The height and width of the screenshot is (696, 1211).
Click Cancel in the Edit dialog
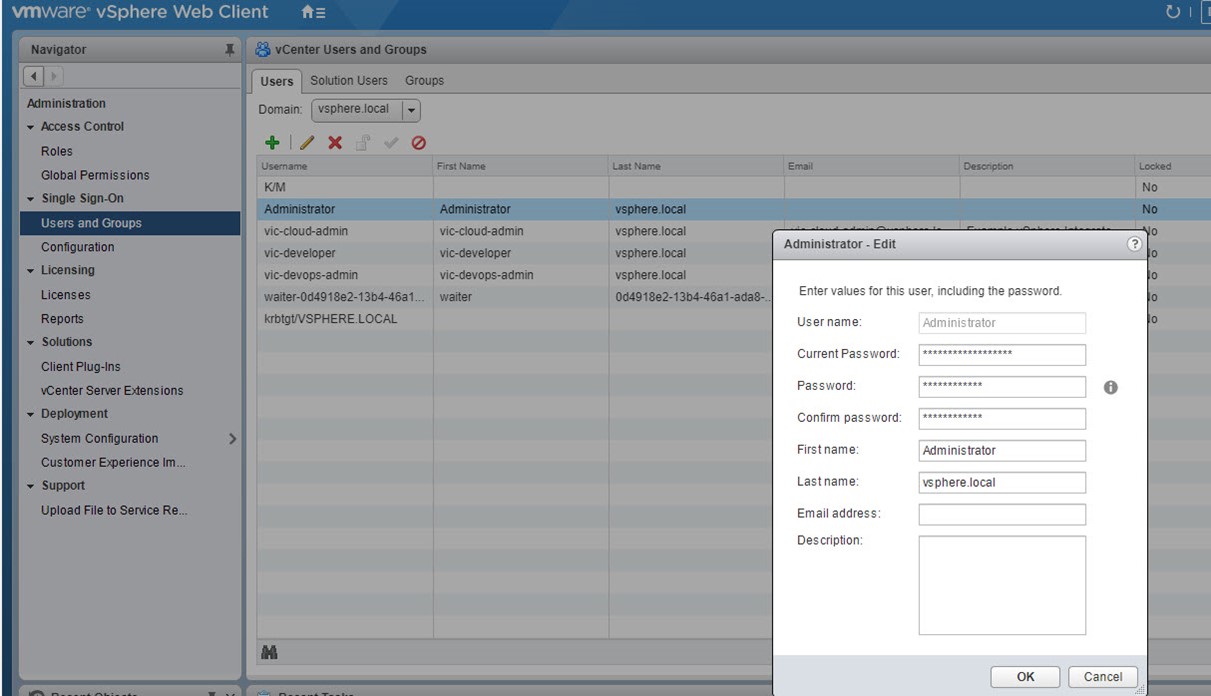point(1103,677)
